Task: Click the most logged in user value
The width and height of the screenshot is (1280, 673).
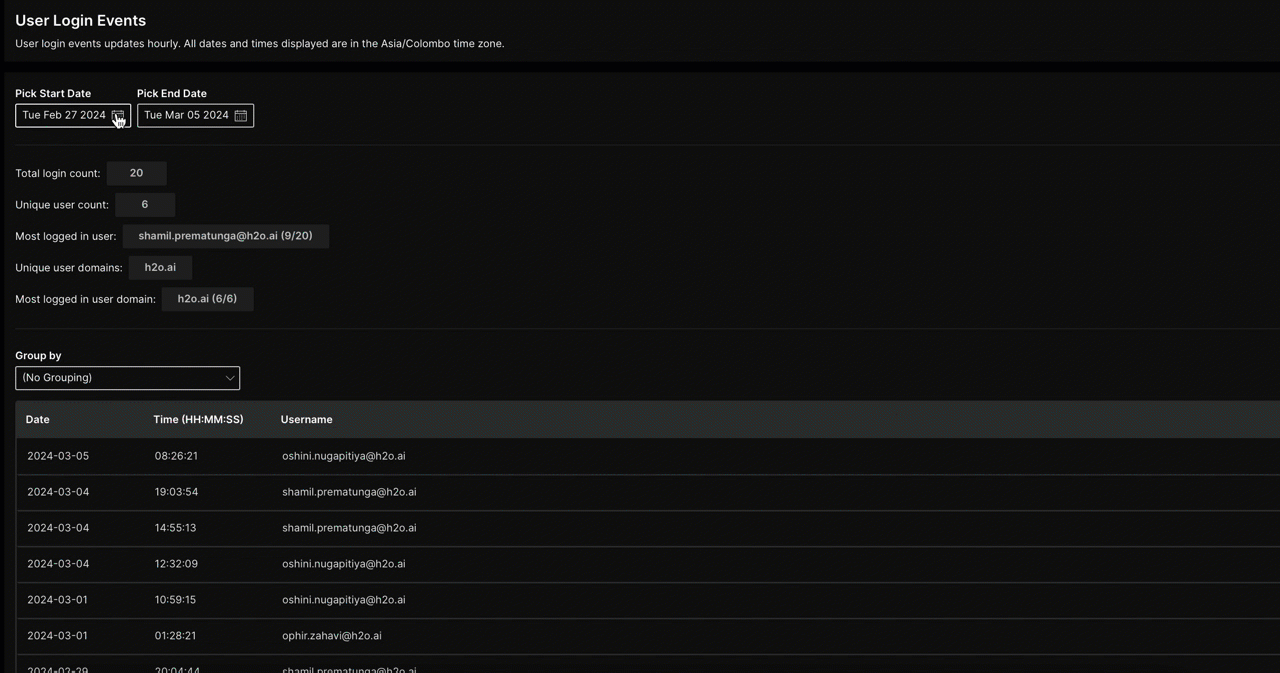Action: [225, 237]
